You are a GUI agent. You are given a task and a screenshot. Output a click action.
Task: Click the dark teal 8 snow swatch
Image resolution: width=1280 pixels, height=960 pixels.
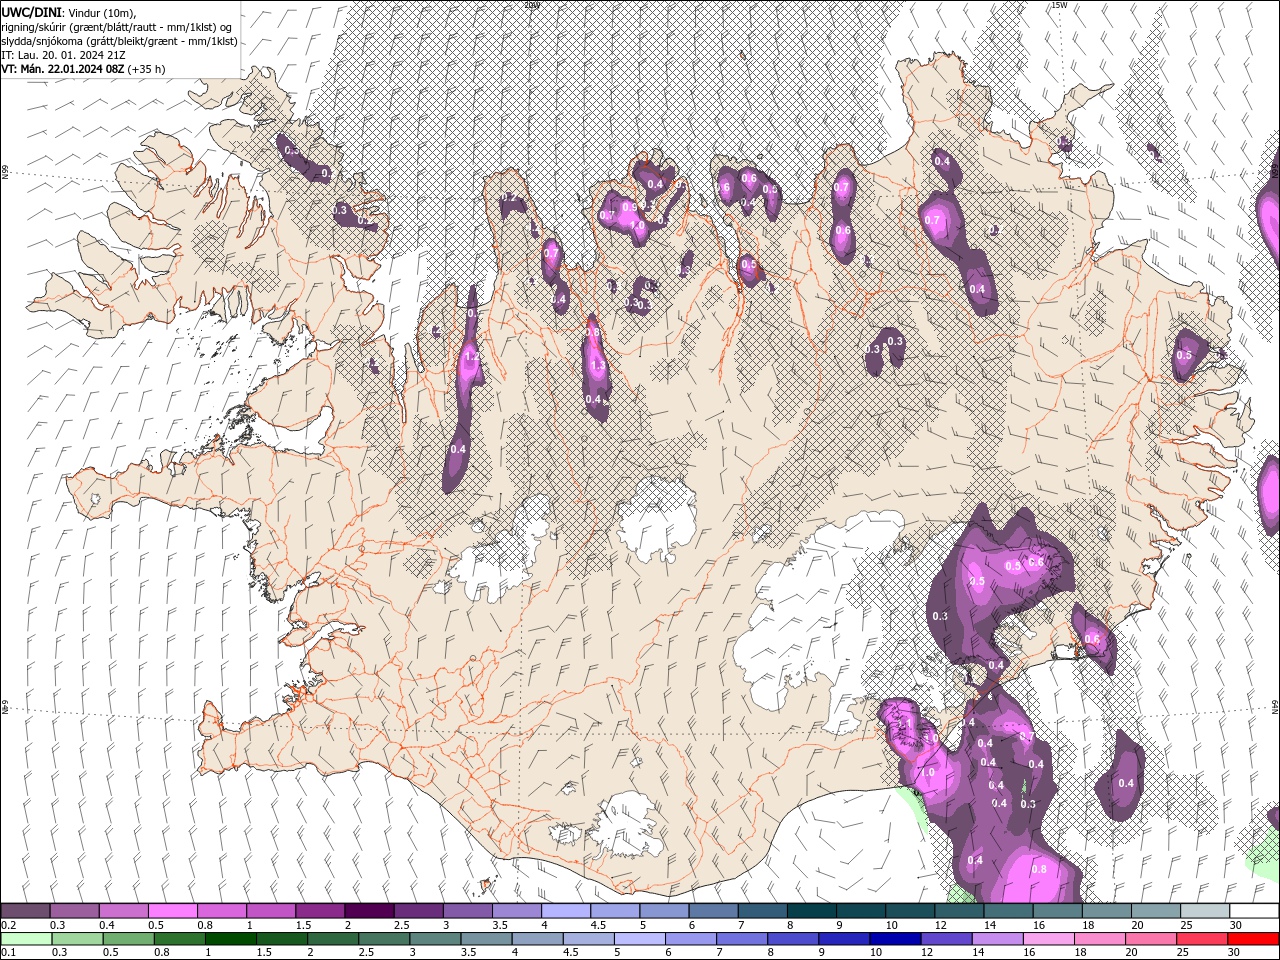click(x=812, y=911)
